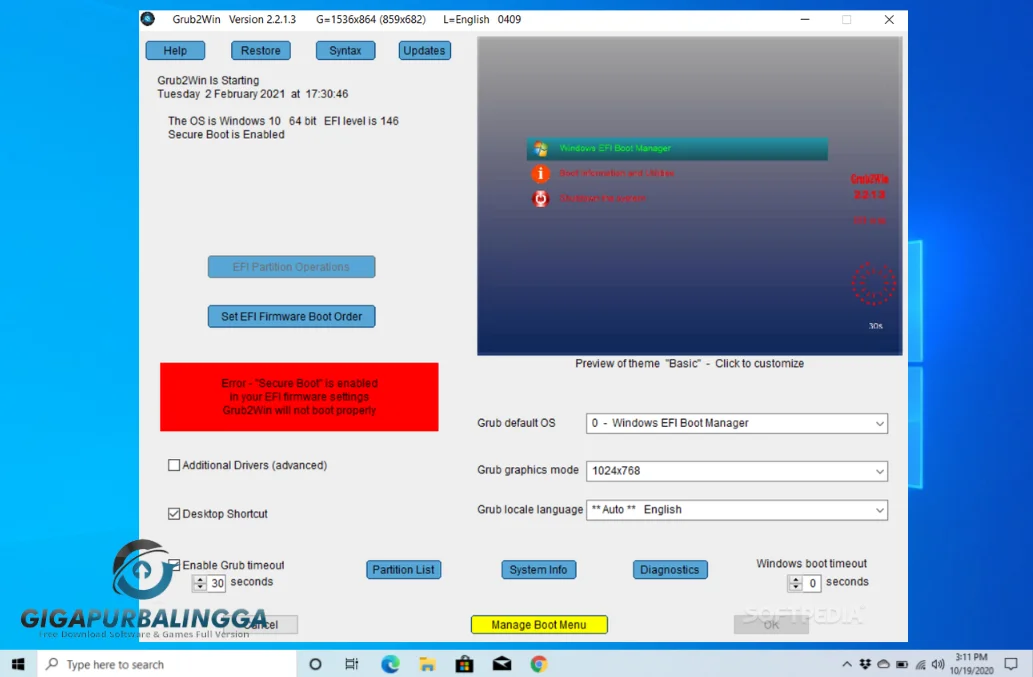Viewport: 1033px width, 677px height.
Task: Open the Windows Start menu
Action: coord(17,663)
